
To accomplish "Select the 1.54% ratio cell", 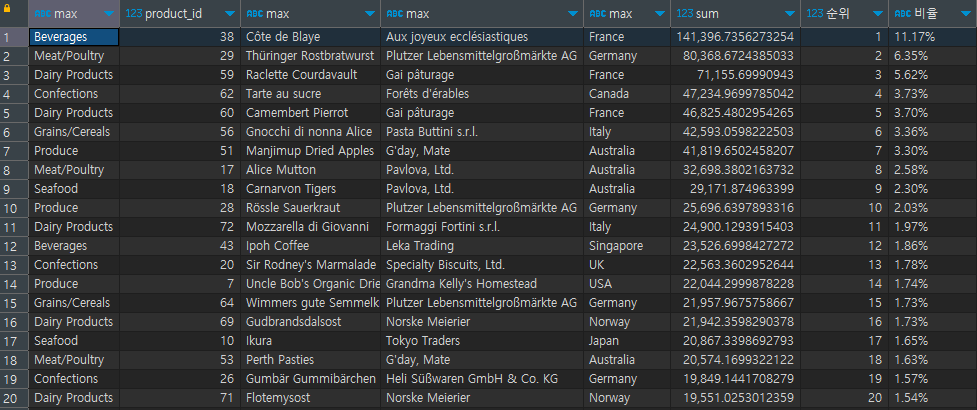I will coord(933,398).
